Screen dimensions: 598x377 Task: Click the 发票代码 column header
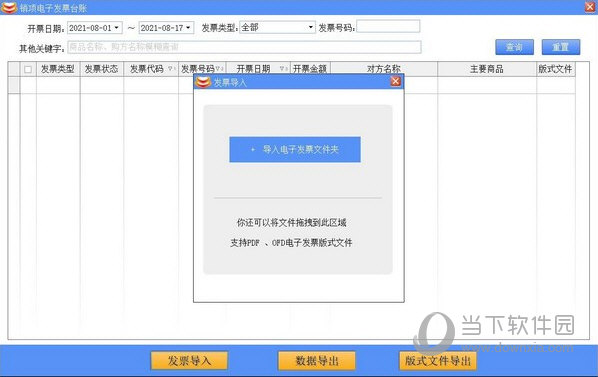pos(151,69)
